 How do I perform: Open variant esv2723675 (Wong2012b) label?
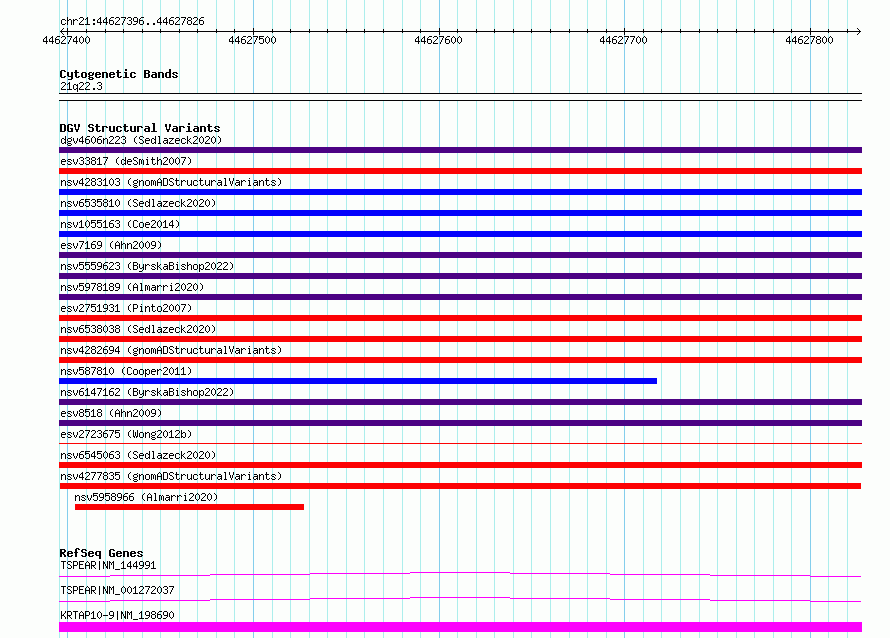coord(126,434)
